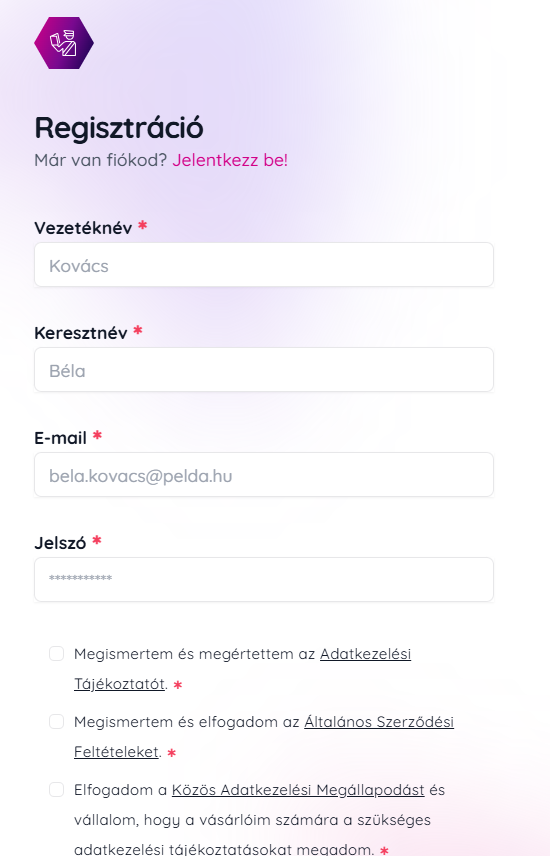This screenshot has width=550, height=856.
Task: Click into the Keresztnév text field
Action: click(264, 370)
